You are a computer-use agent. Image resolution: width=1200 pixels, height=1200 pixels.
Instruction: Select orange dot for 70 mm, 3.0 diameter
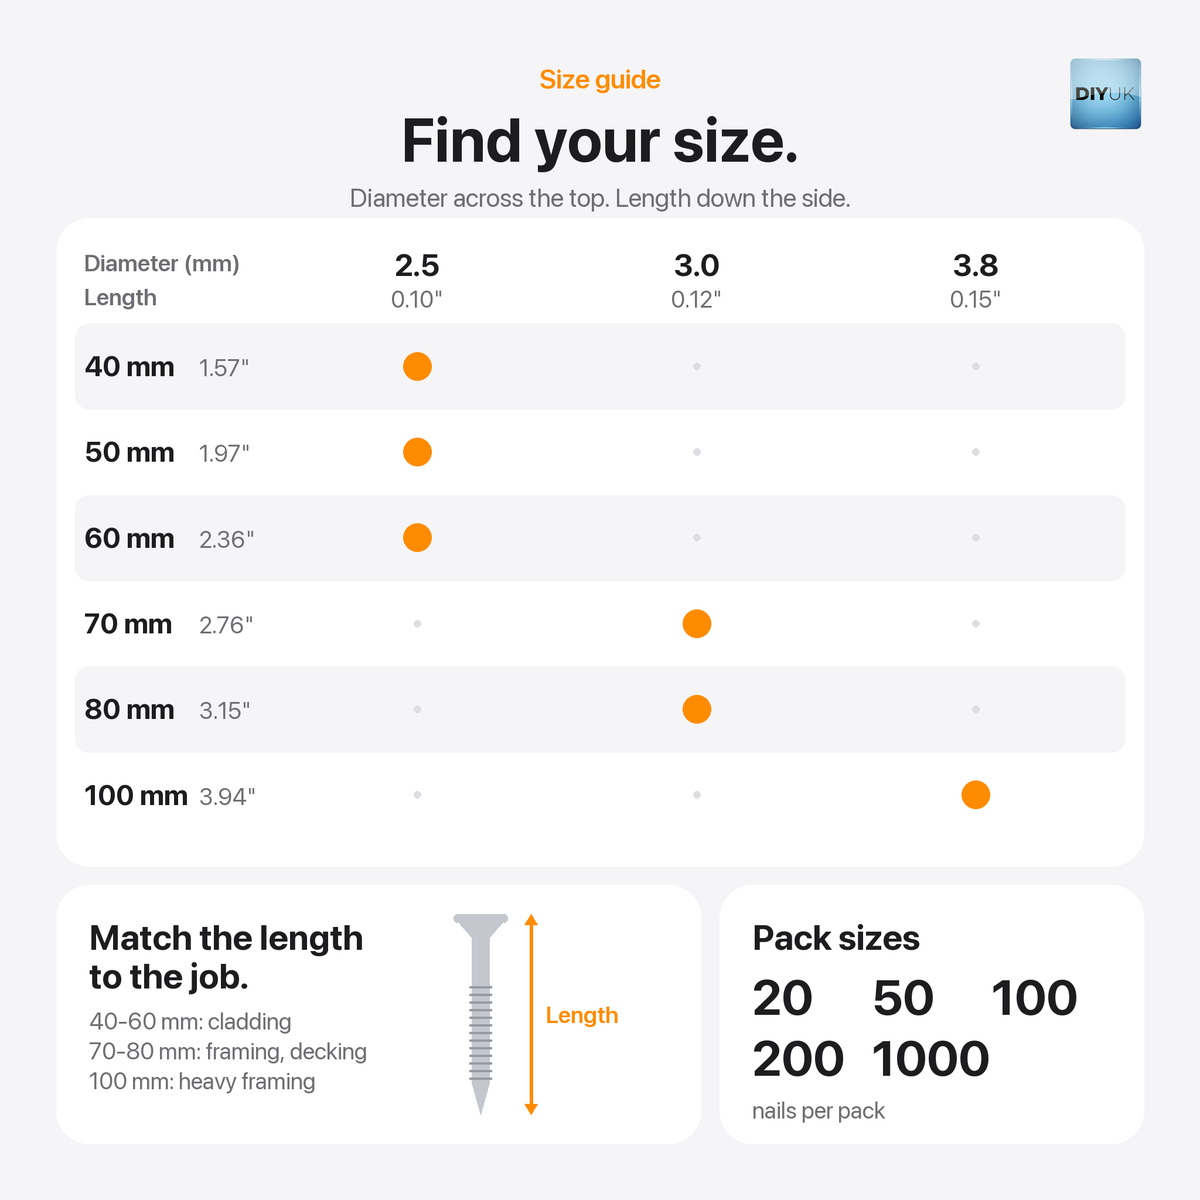point(697,624)
